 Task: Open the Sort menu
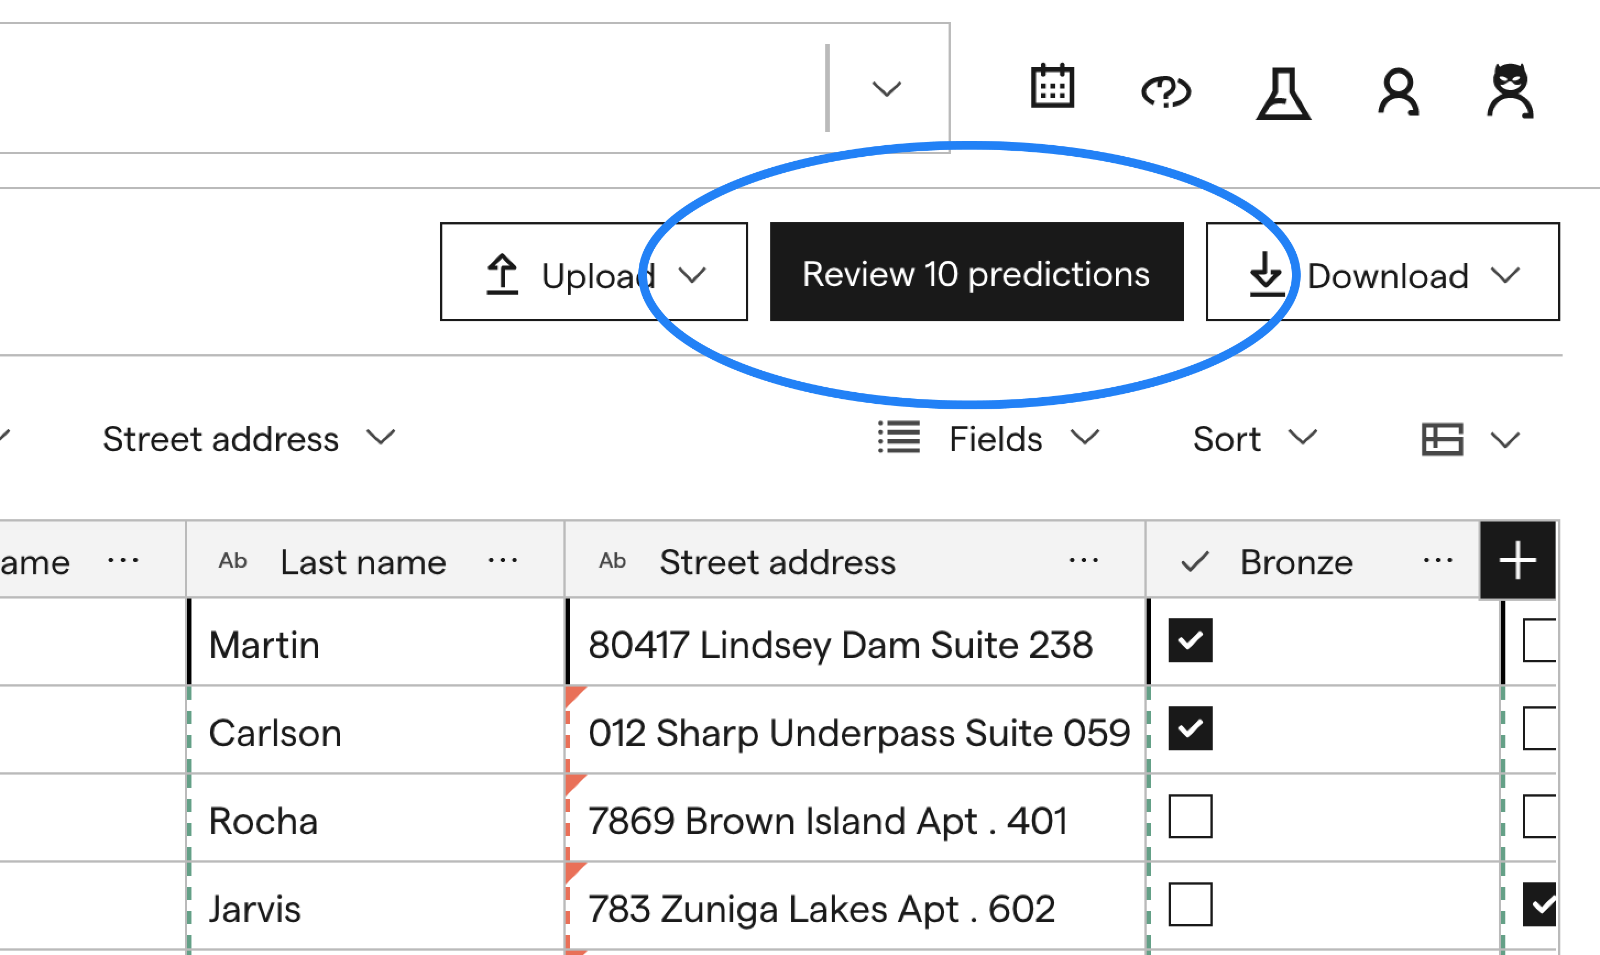pyautogui.click(x=1255, y=439)
